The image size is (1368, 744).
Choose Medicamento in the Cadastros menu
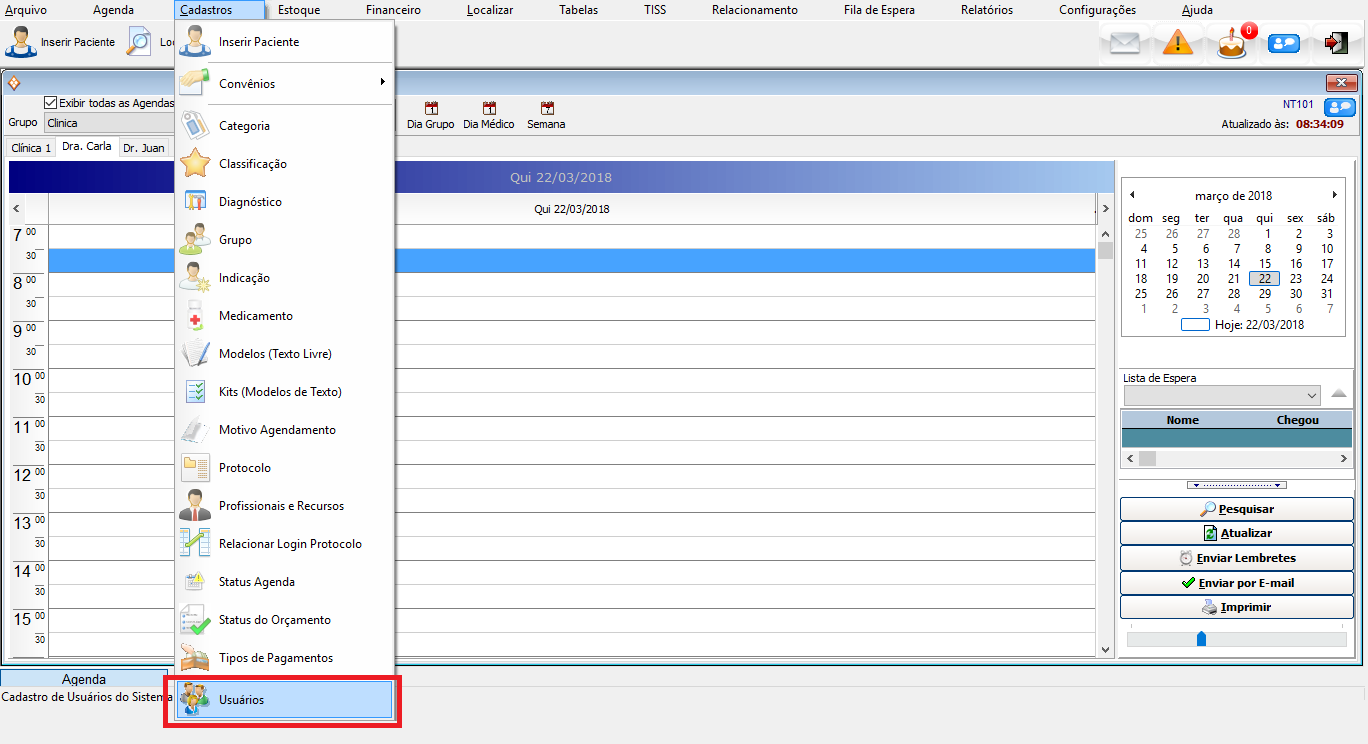coord(256,316)
